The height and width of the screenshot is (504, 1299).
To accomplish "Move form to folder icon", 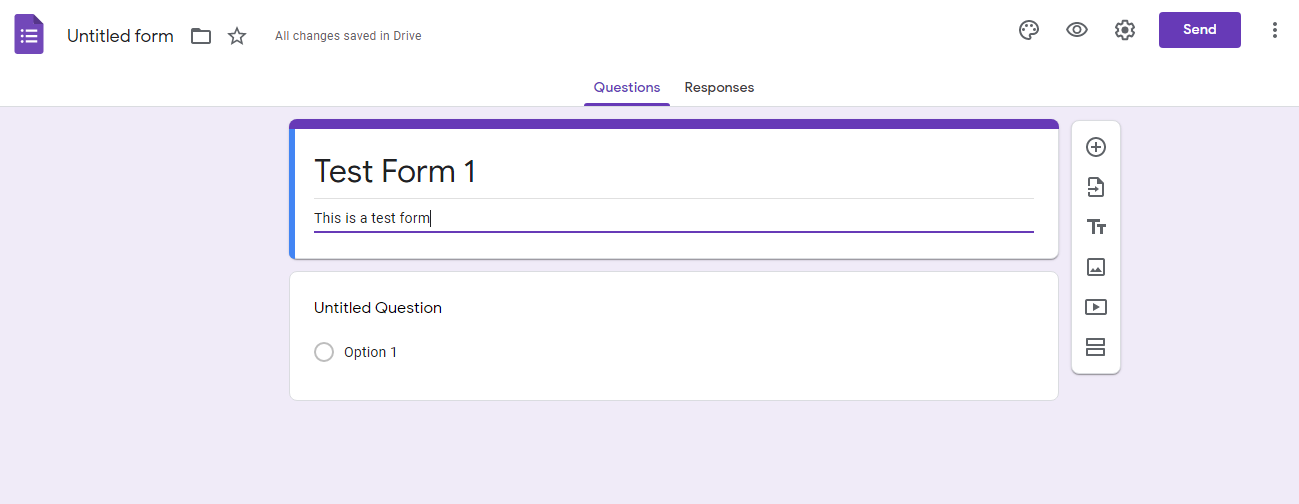I will (201, 36).
